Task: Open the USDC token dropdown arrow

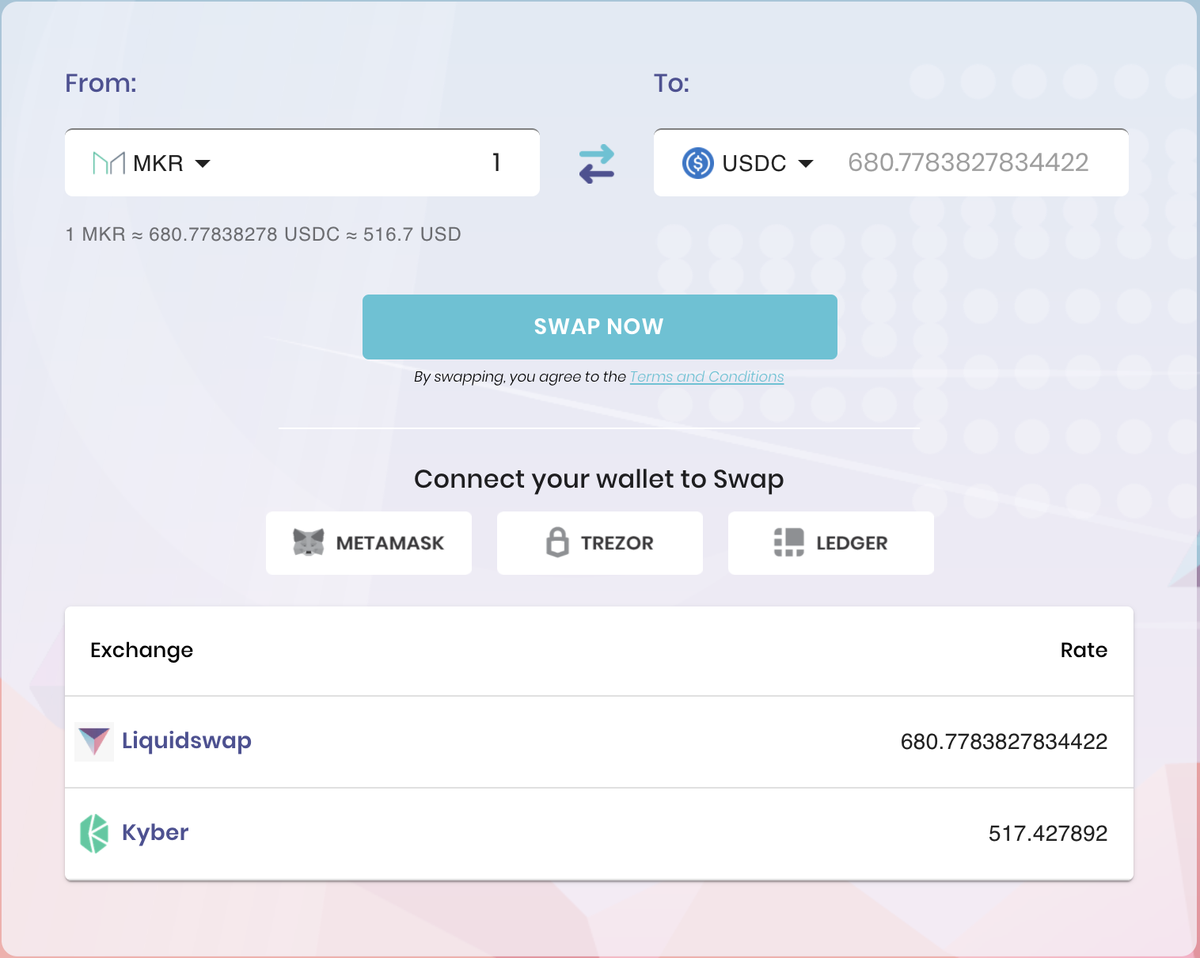Action: click(x=805, y=164)
